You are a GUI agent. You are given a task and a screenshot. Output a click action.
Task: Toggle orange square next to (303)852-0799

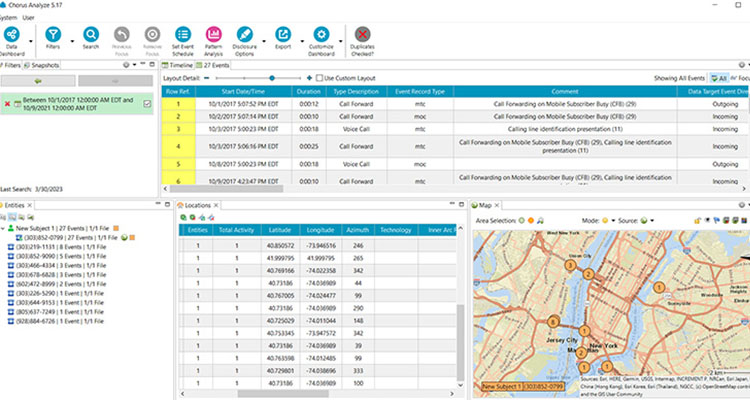pyautogui.click(x=132, y=238)
